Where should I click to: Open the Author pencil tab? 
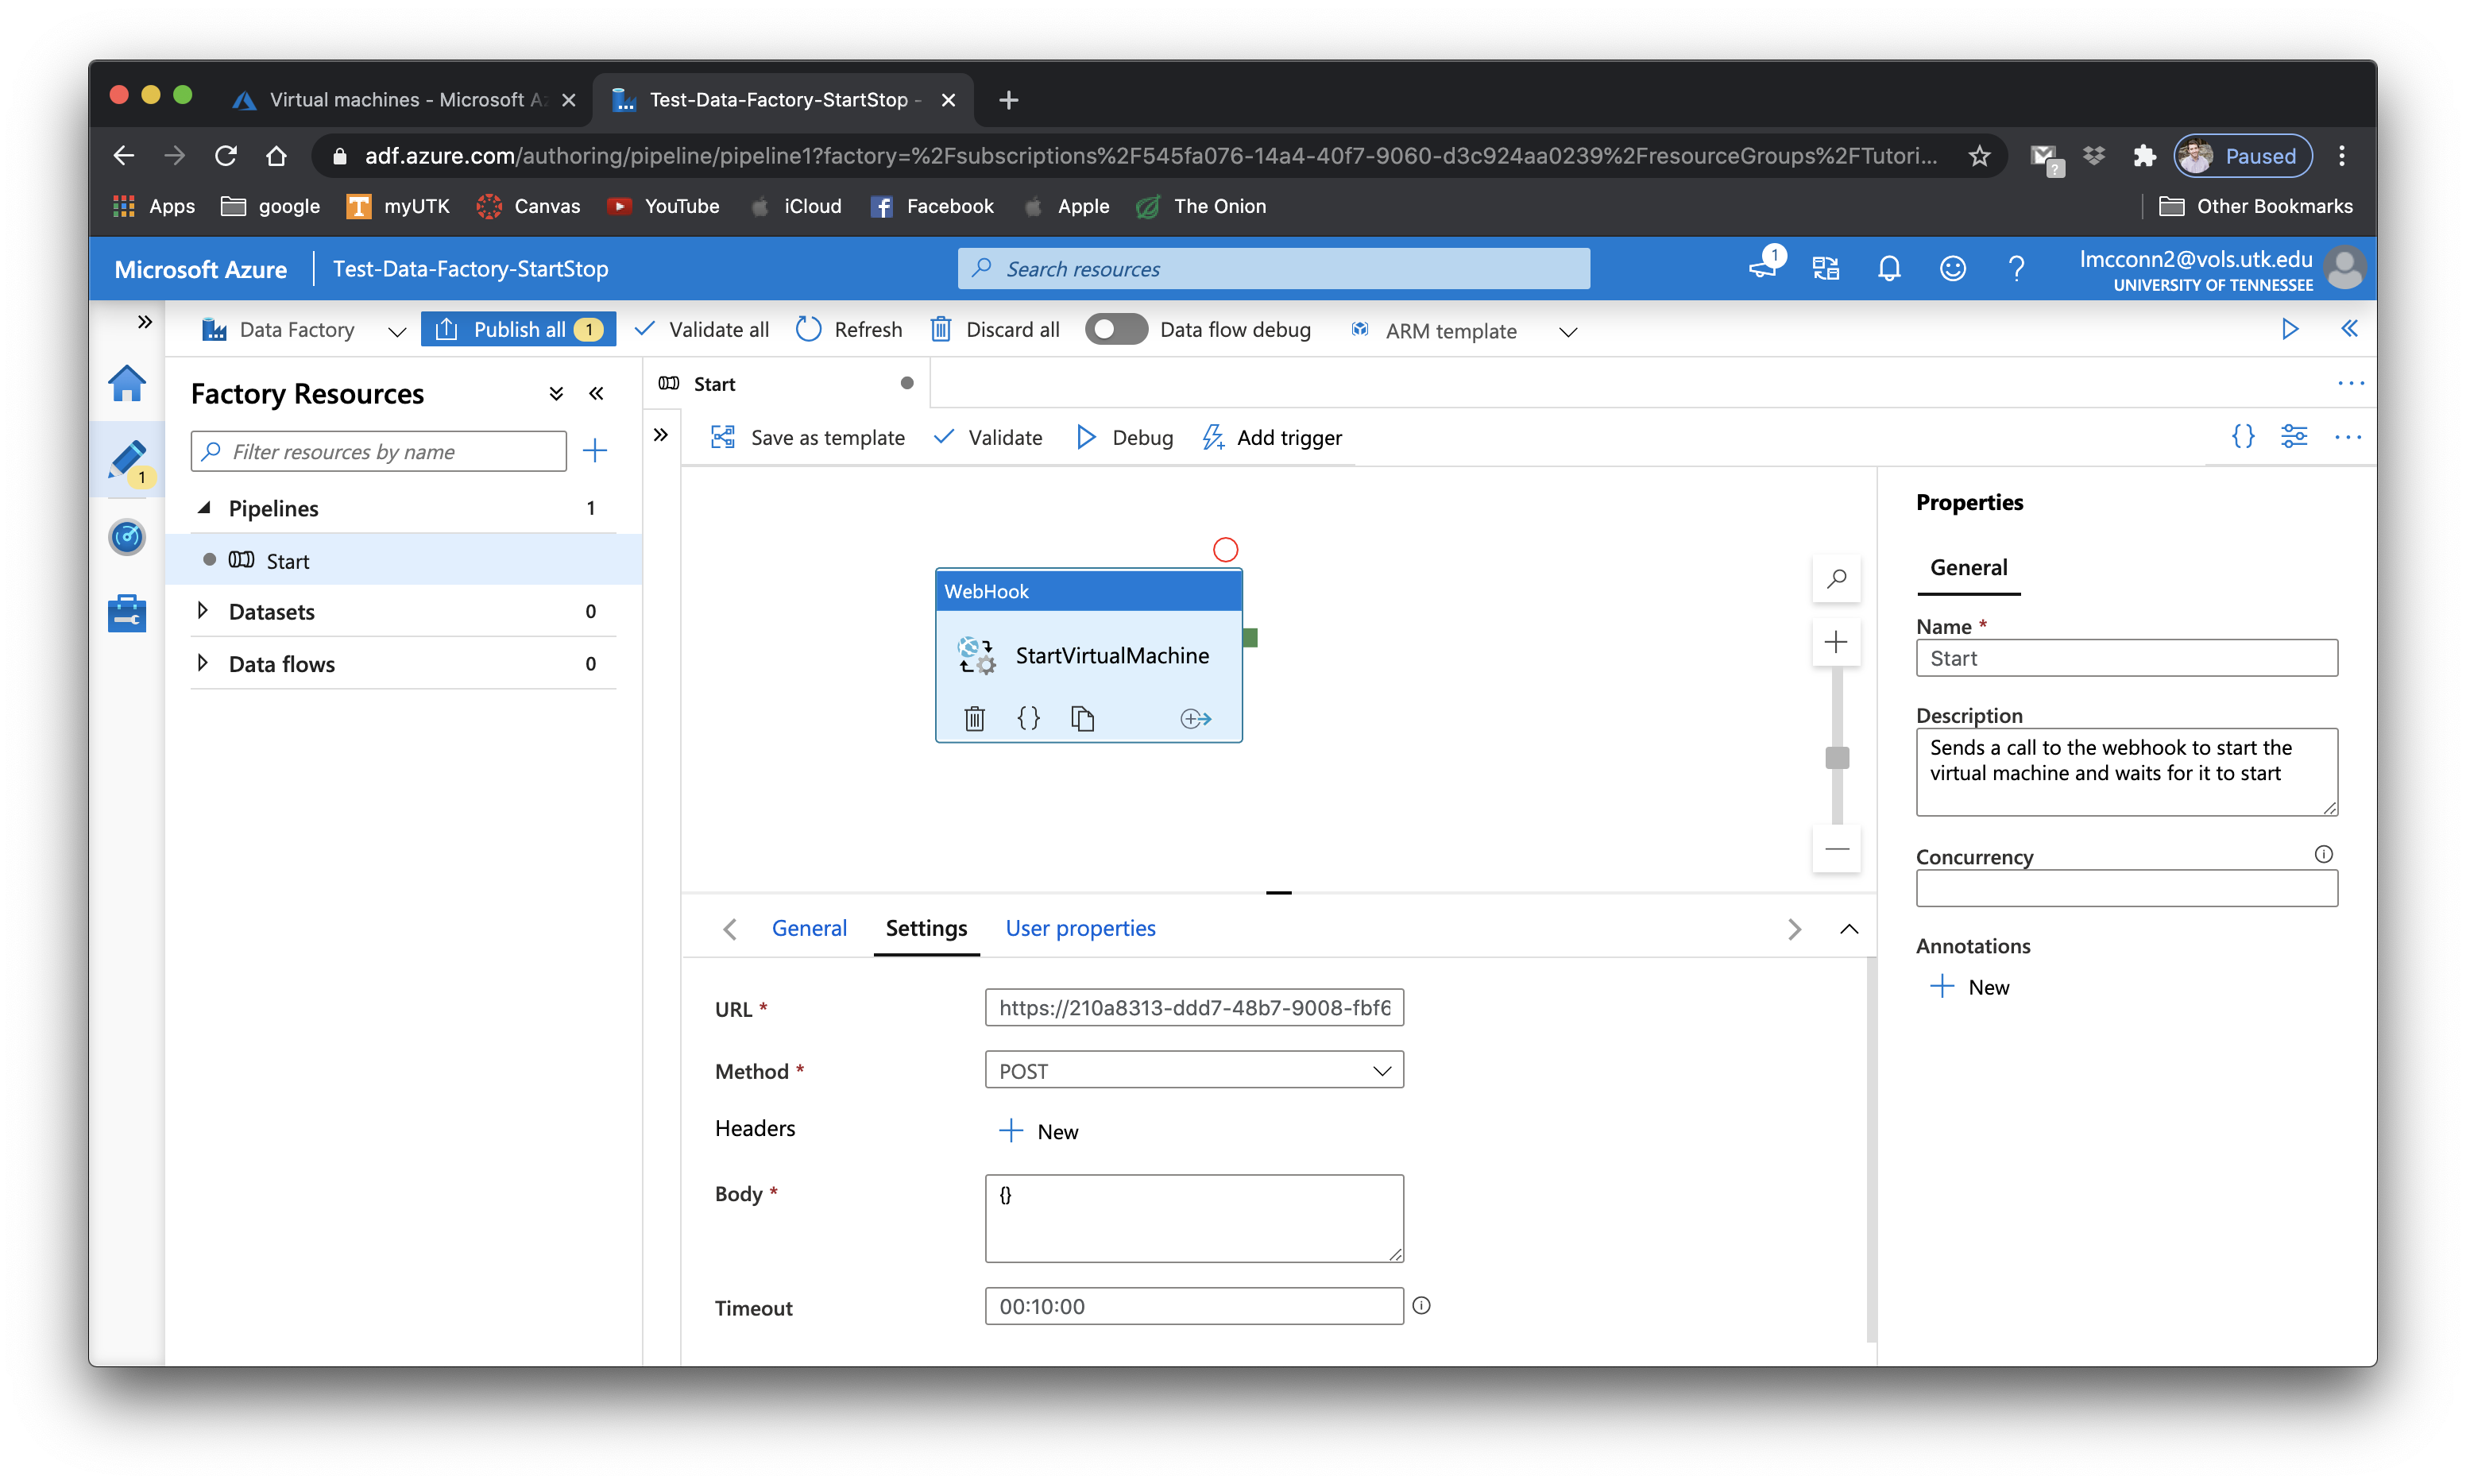[x=127, y=461]
